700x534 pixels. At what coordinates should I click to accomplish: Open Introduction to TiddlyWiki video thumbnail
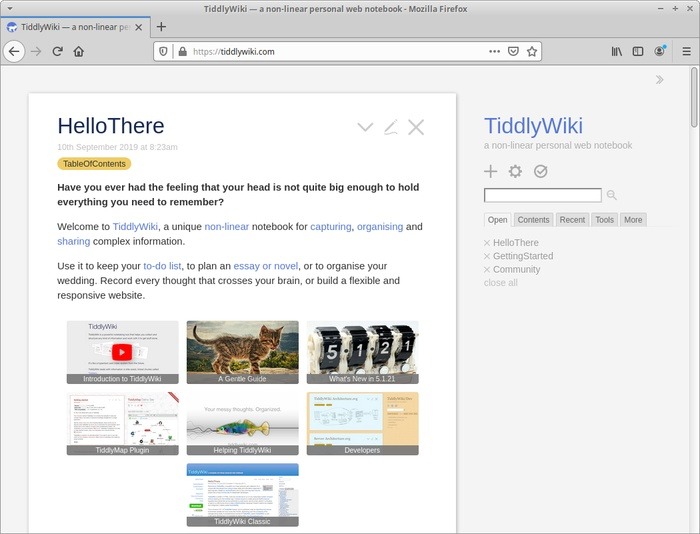point(122,352)
